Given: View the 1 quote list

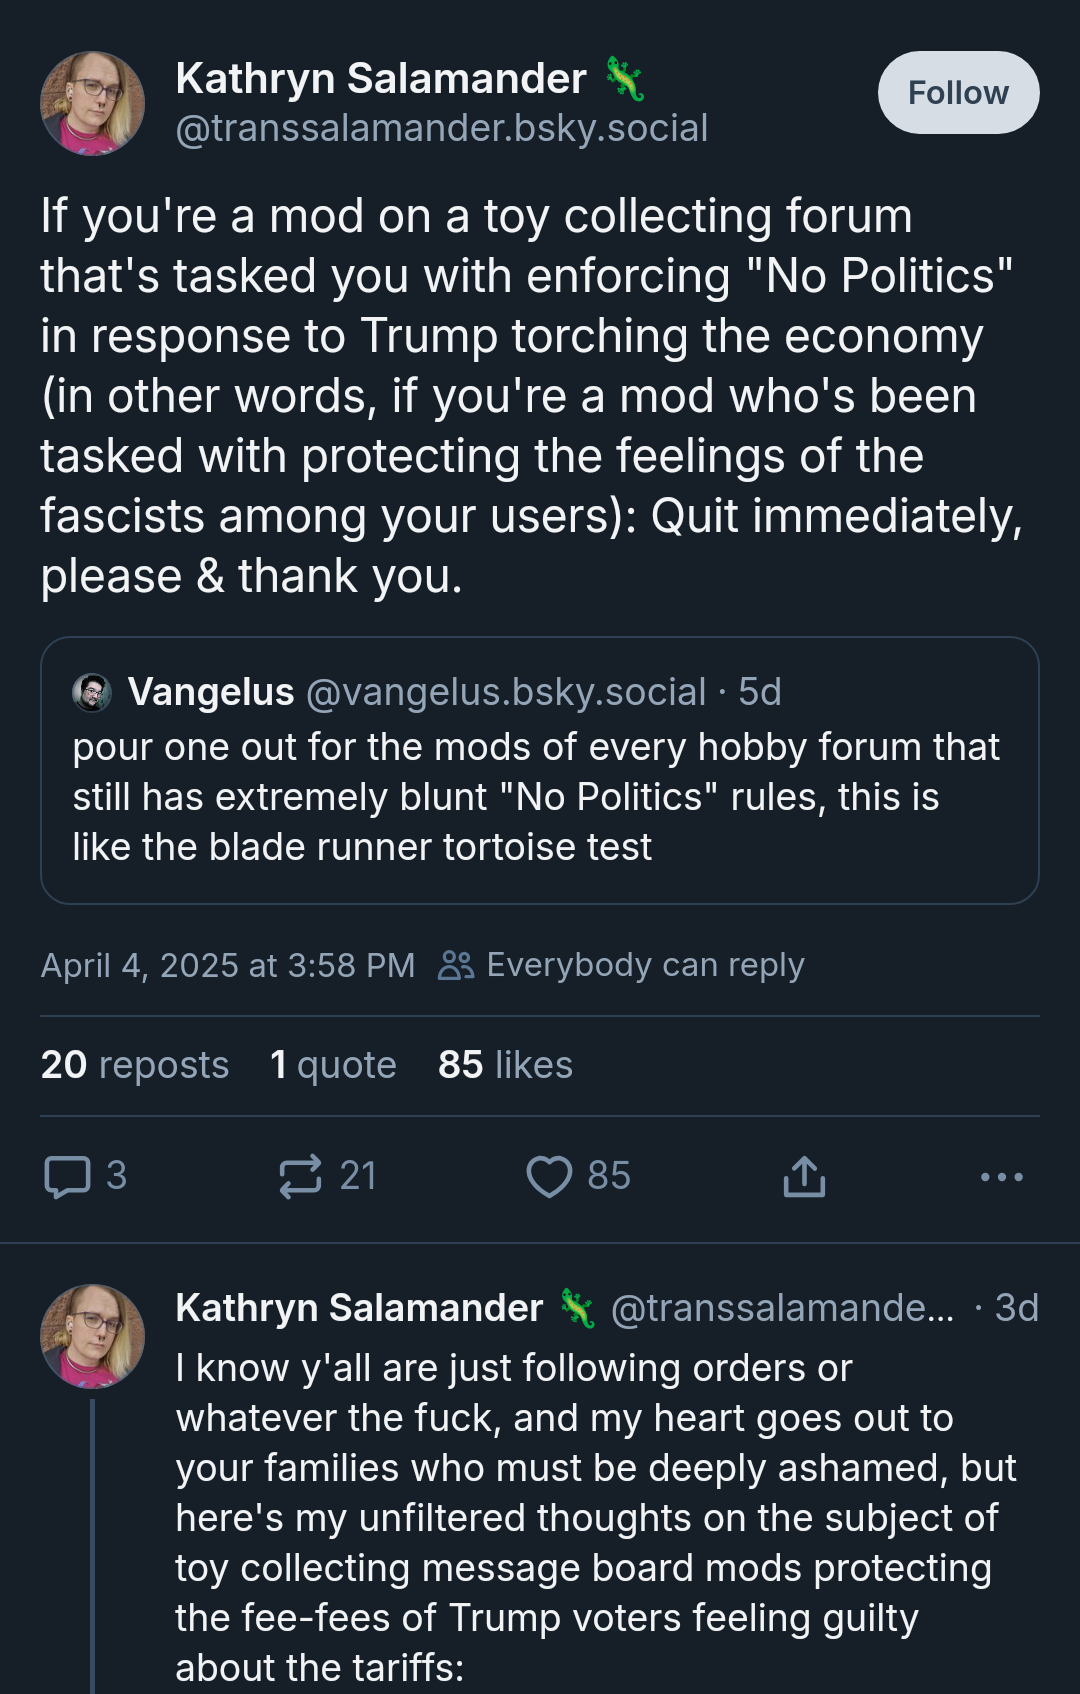Looking at the screenshot, I should point(333,1065).
